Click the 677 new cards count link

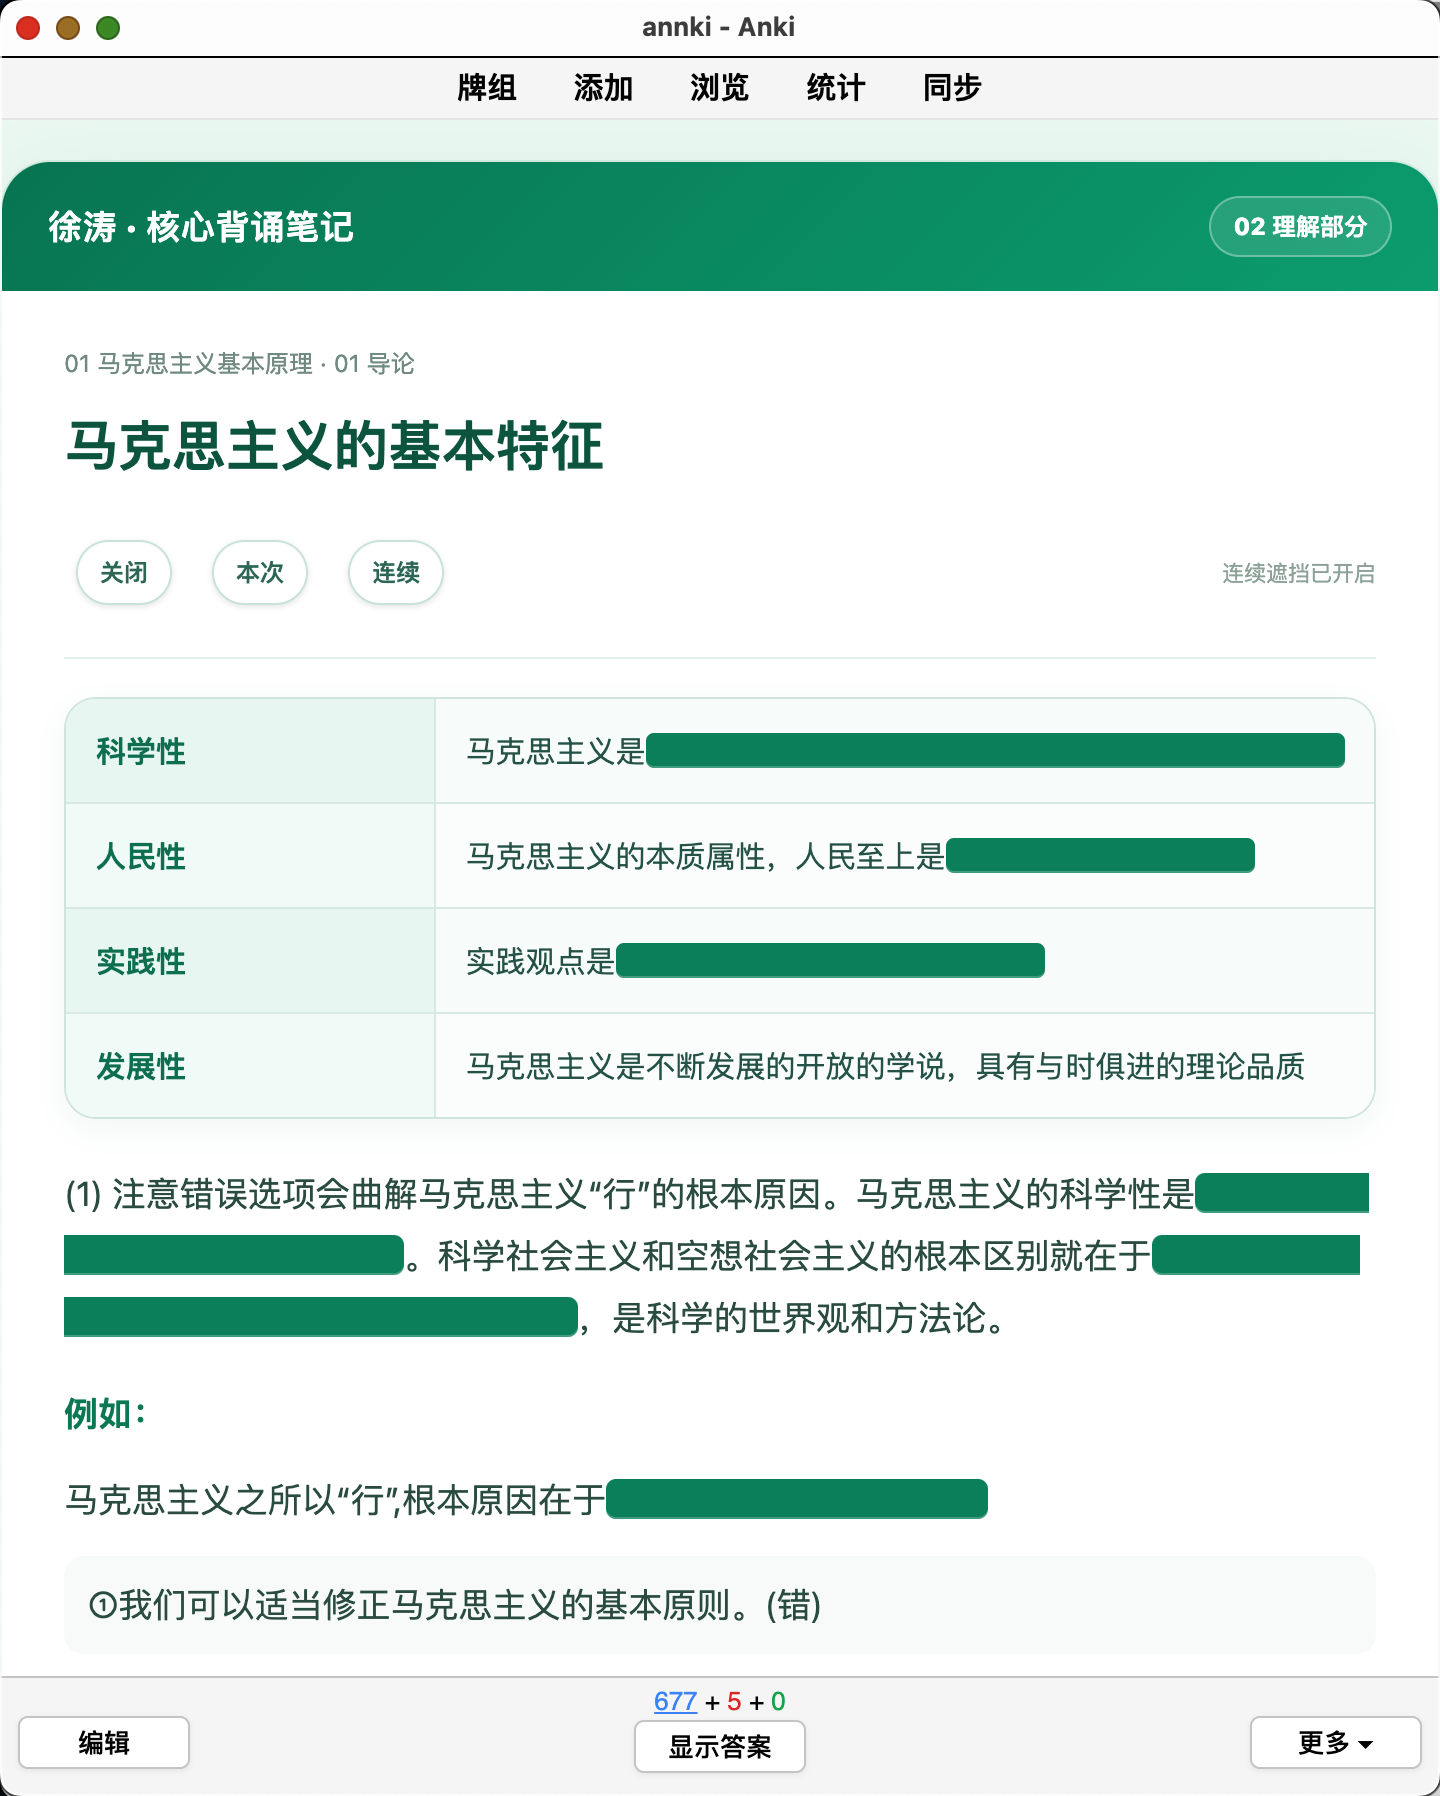(x=675, y=1701)
